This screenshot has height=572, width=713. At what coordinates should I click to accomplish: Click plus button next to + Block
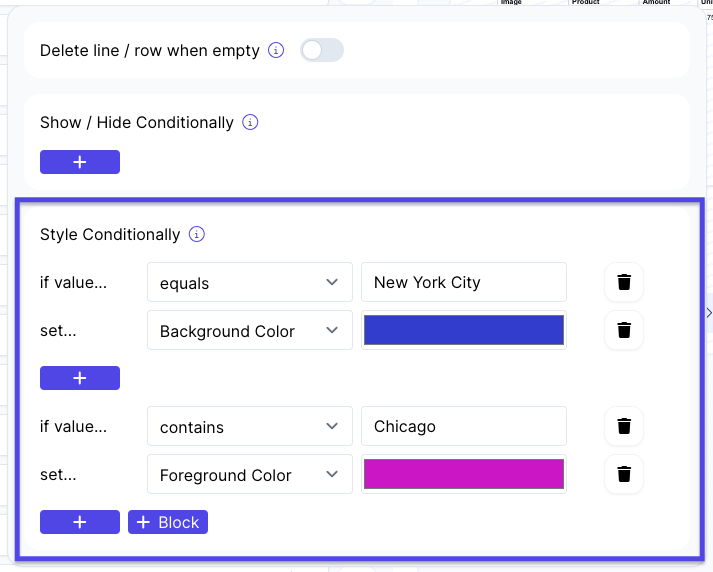point(80,522)
